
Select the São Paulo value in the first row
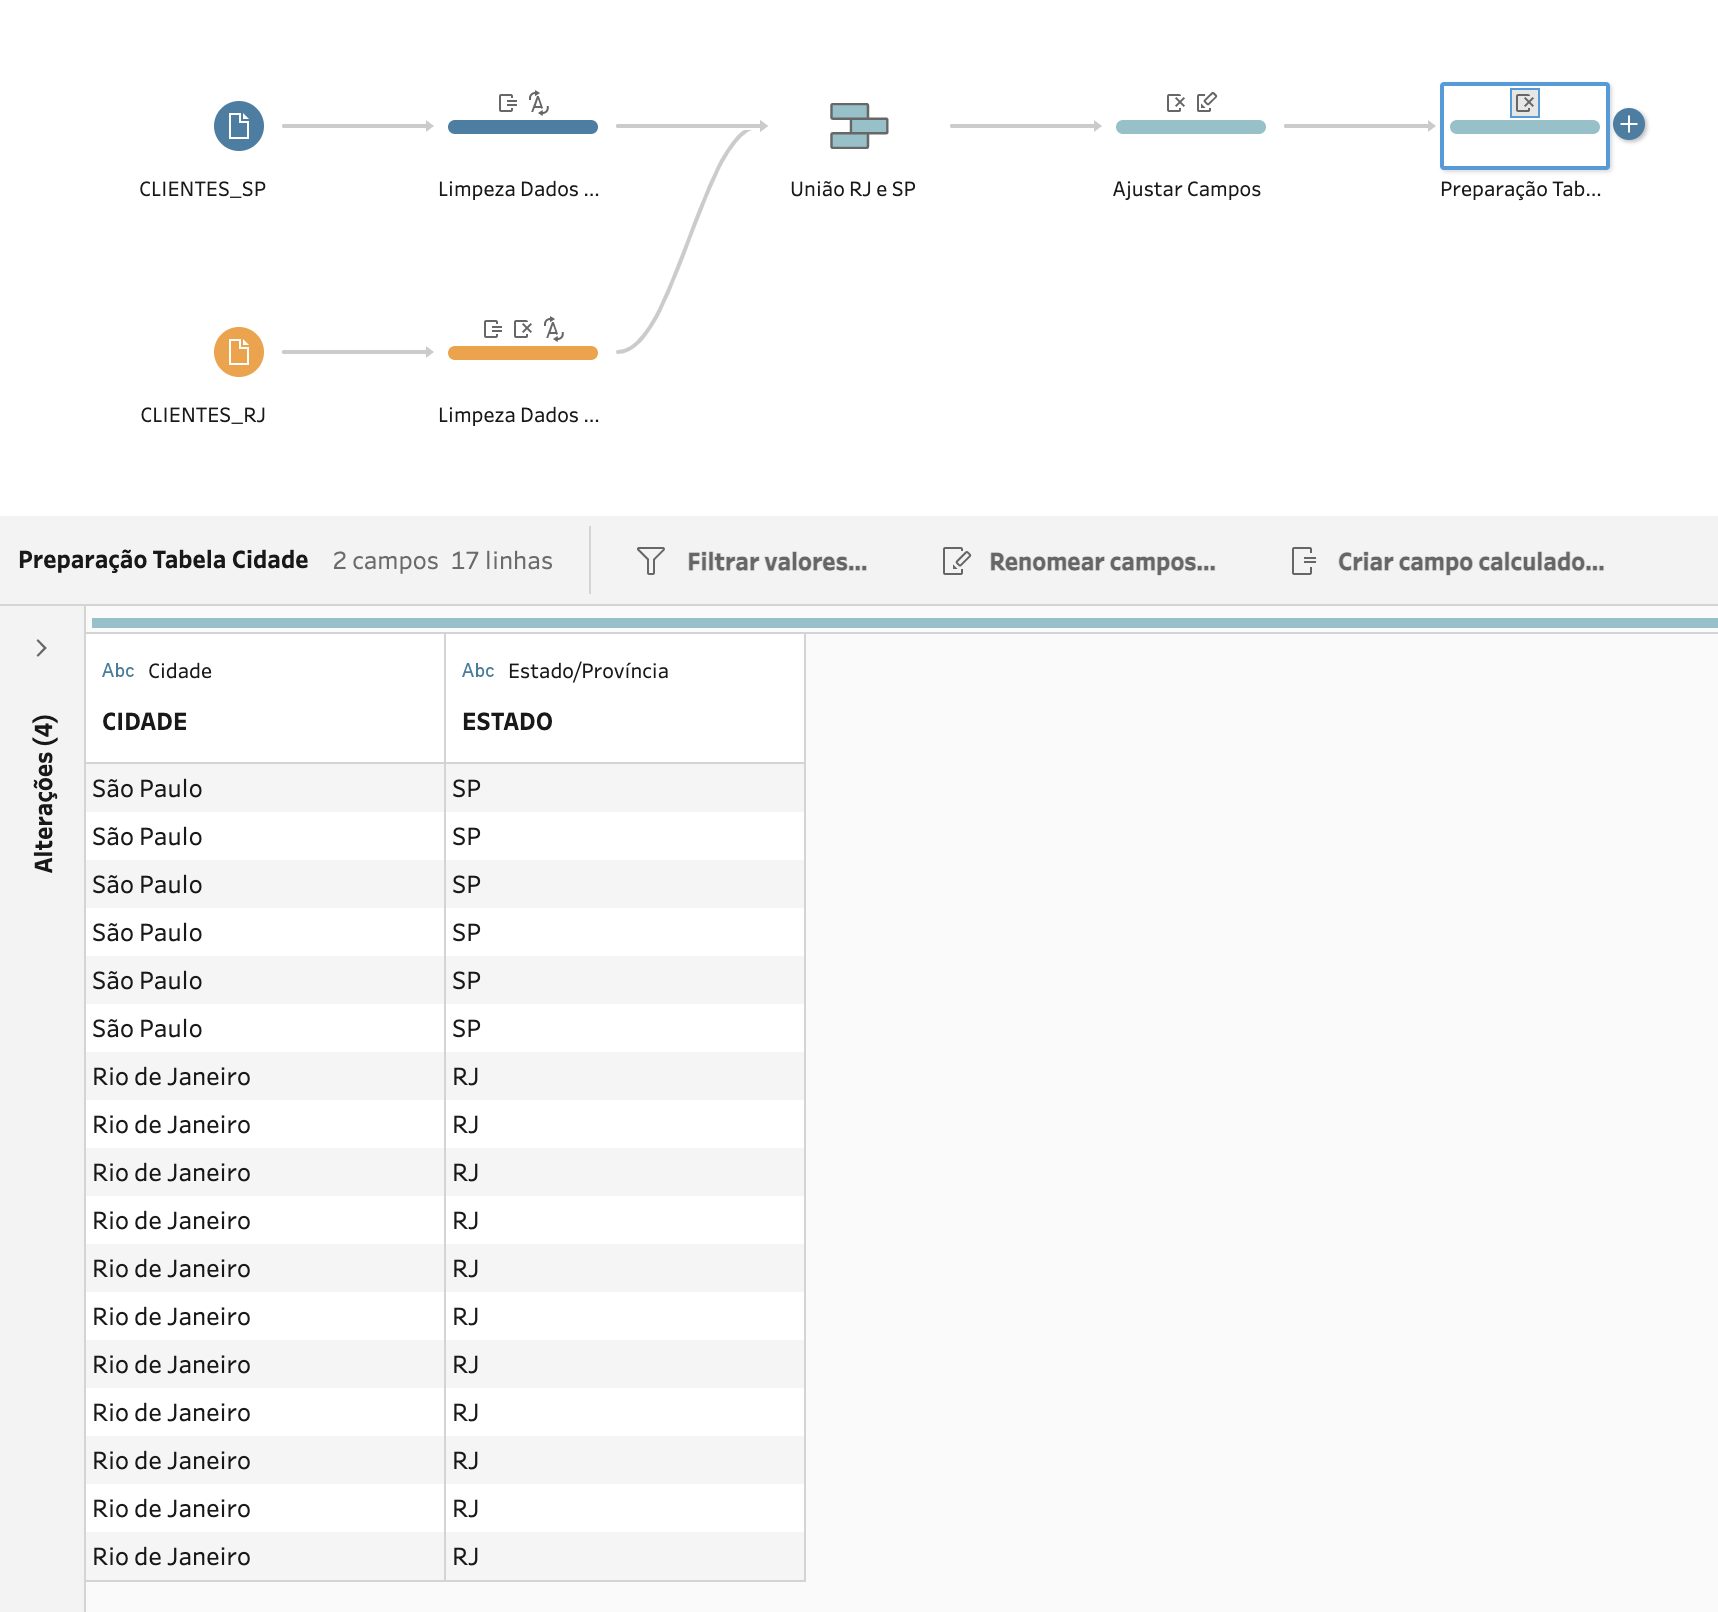147,788
